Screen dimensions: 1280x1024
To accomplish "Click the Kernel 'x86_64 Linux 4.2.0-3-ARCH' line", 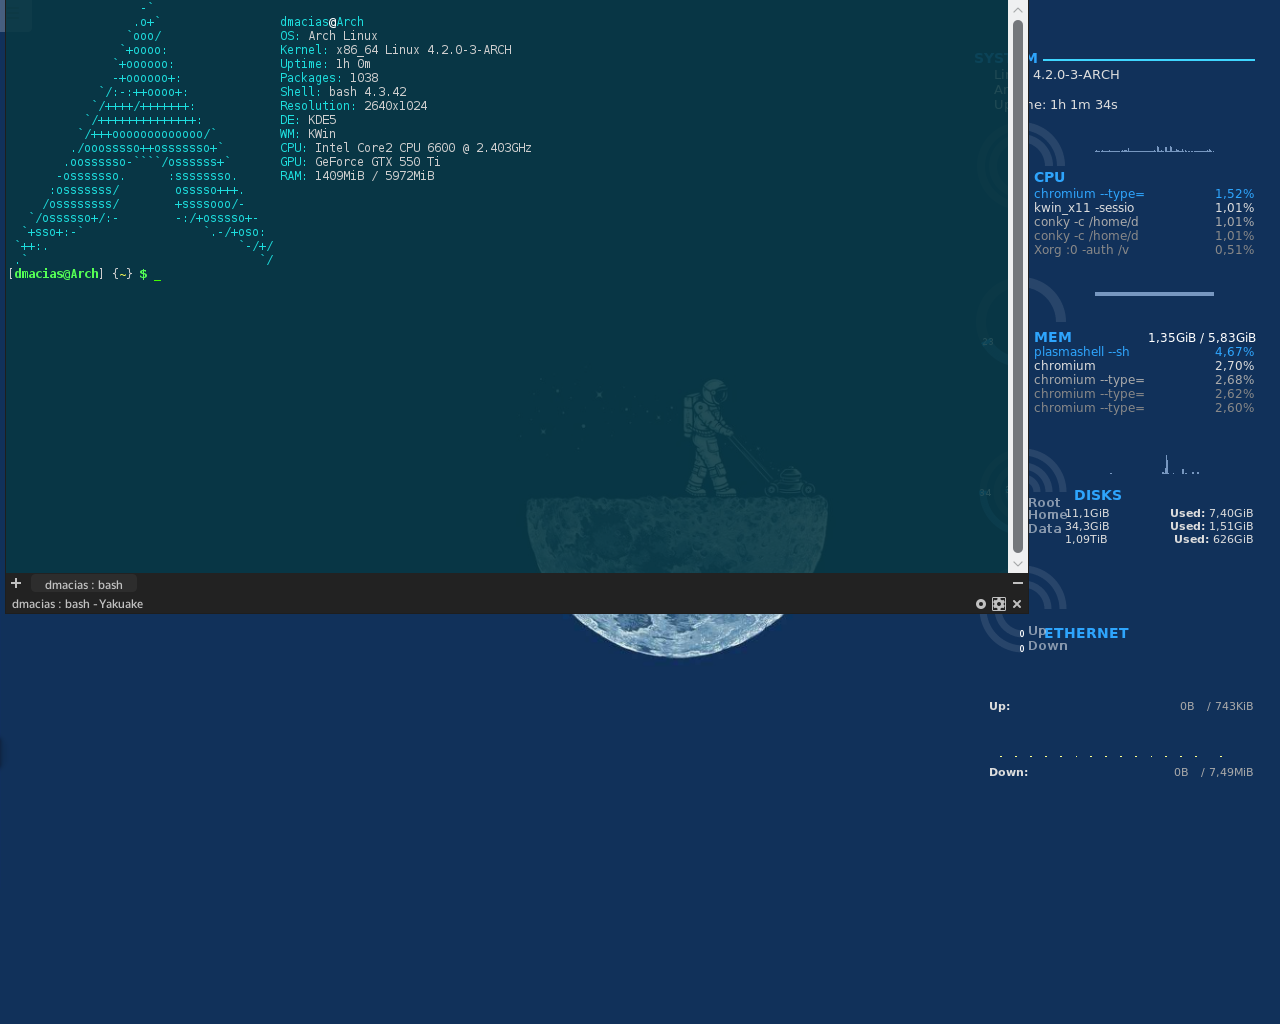I will 396,50.
